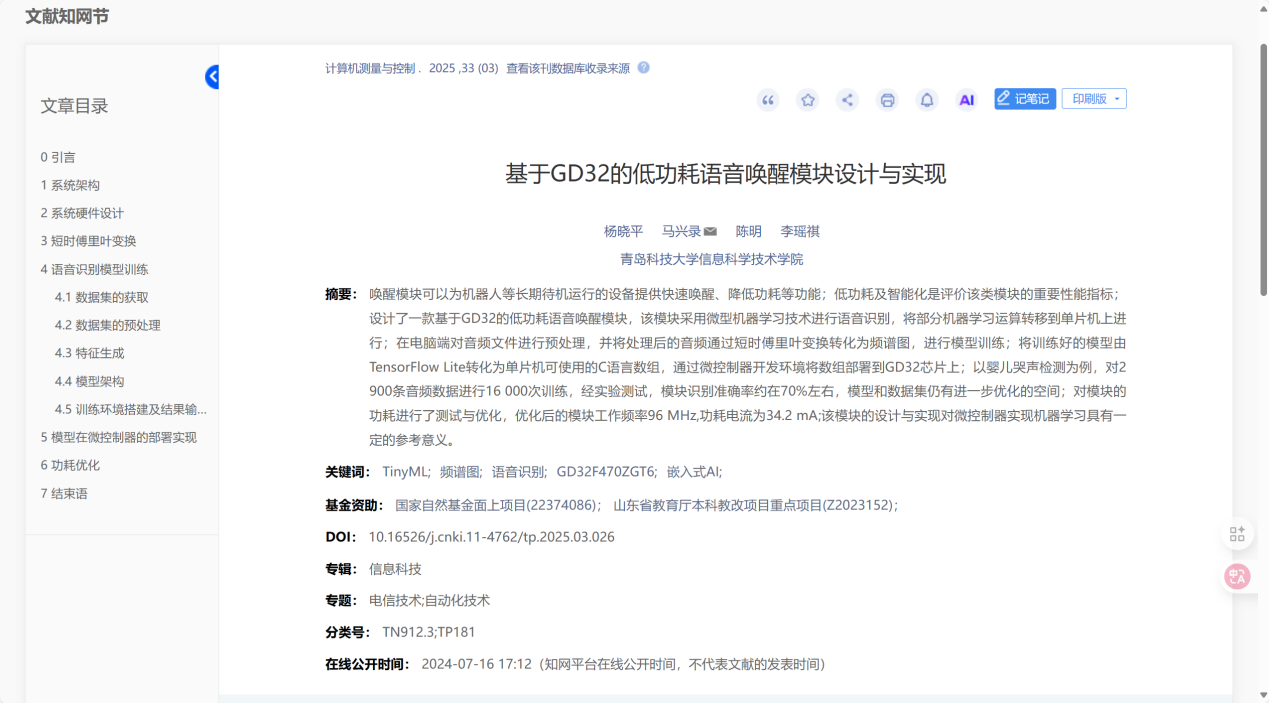Click the quote citation icon
The height and width of the screenshot is (703, 1269).
tap(768, 100)
